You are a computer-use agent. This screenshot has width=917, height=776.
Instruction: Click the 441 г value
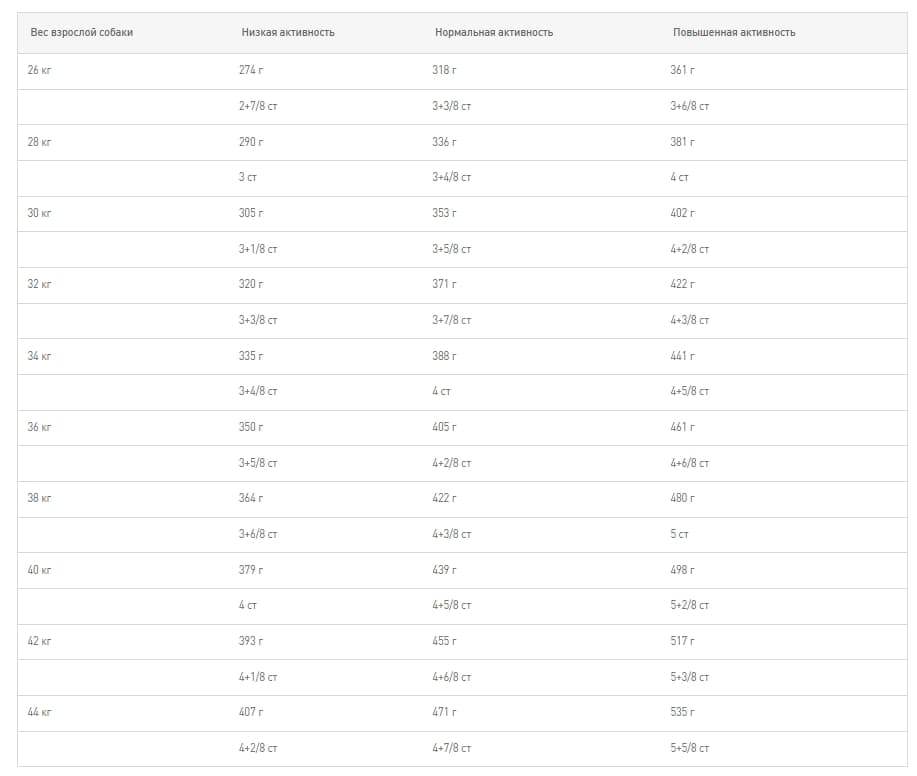(x=682, y=356)
